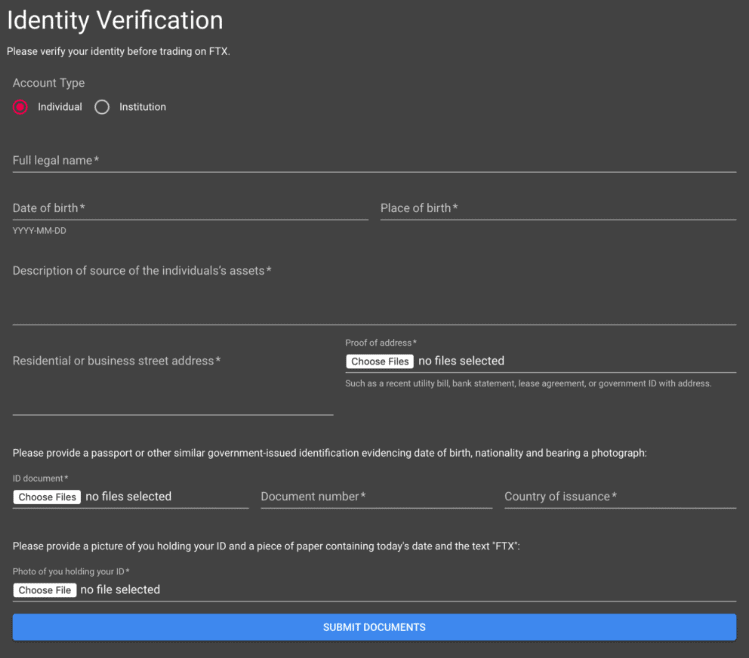Click 'no file selected' under Photo holding ID
Screen dimensions: 749x658
[120, 590]
